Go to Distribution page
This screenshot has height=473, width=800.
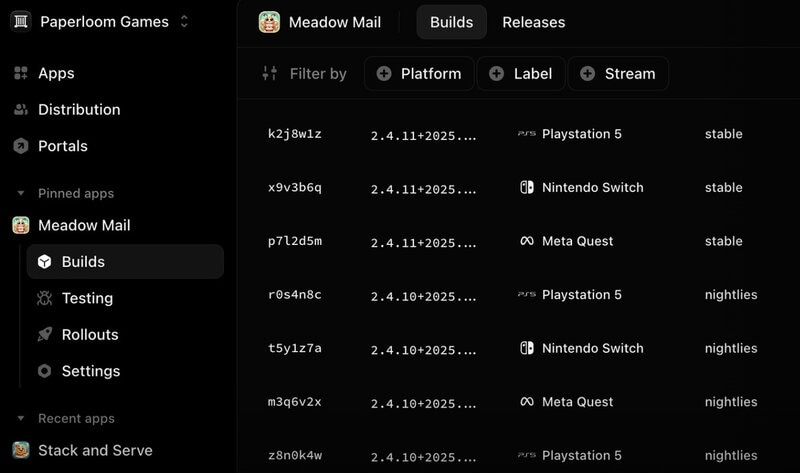point(79,109)
